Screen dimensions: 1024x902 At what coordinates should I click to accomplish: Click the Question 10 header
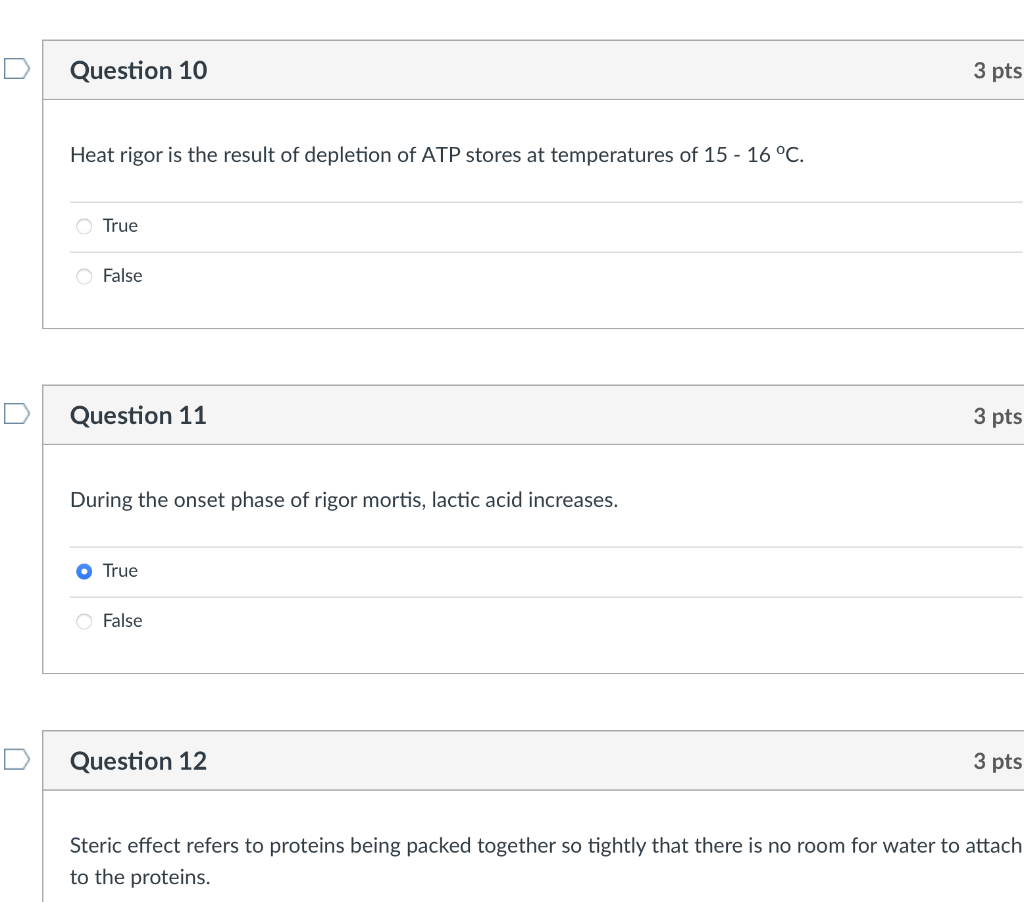138,70
